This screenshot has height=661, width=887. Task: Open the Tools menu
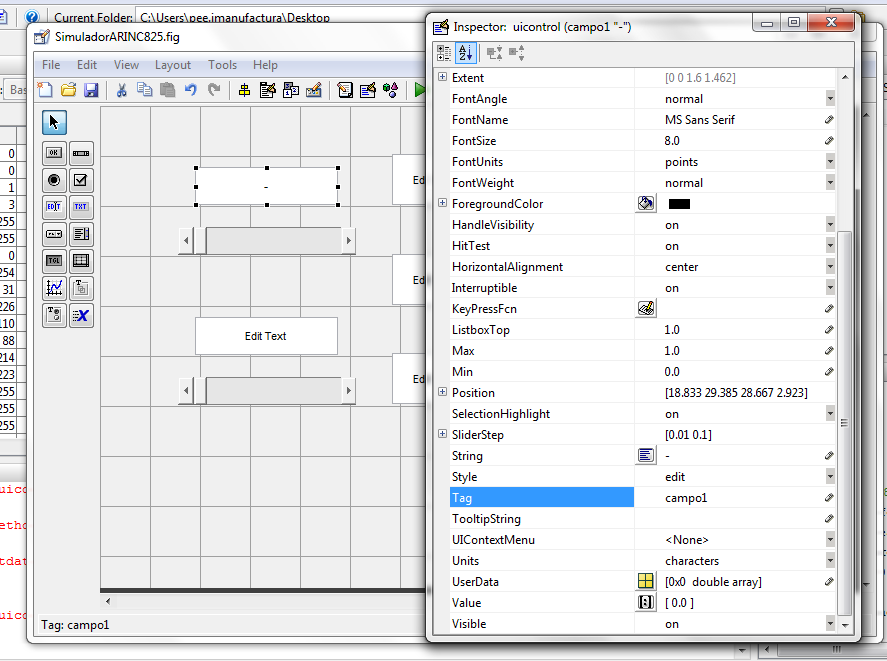[222, 65]
